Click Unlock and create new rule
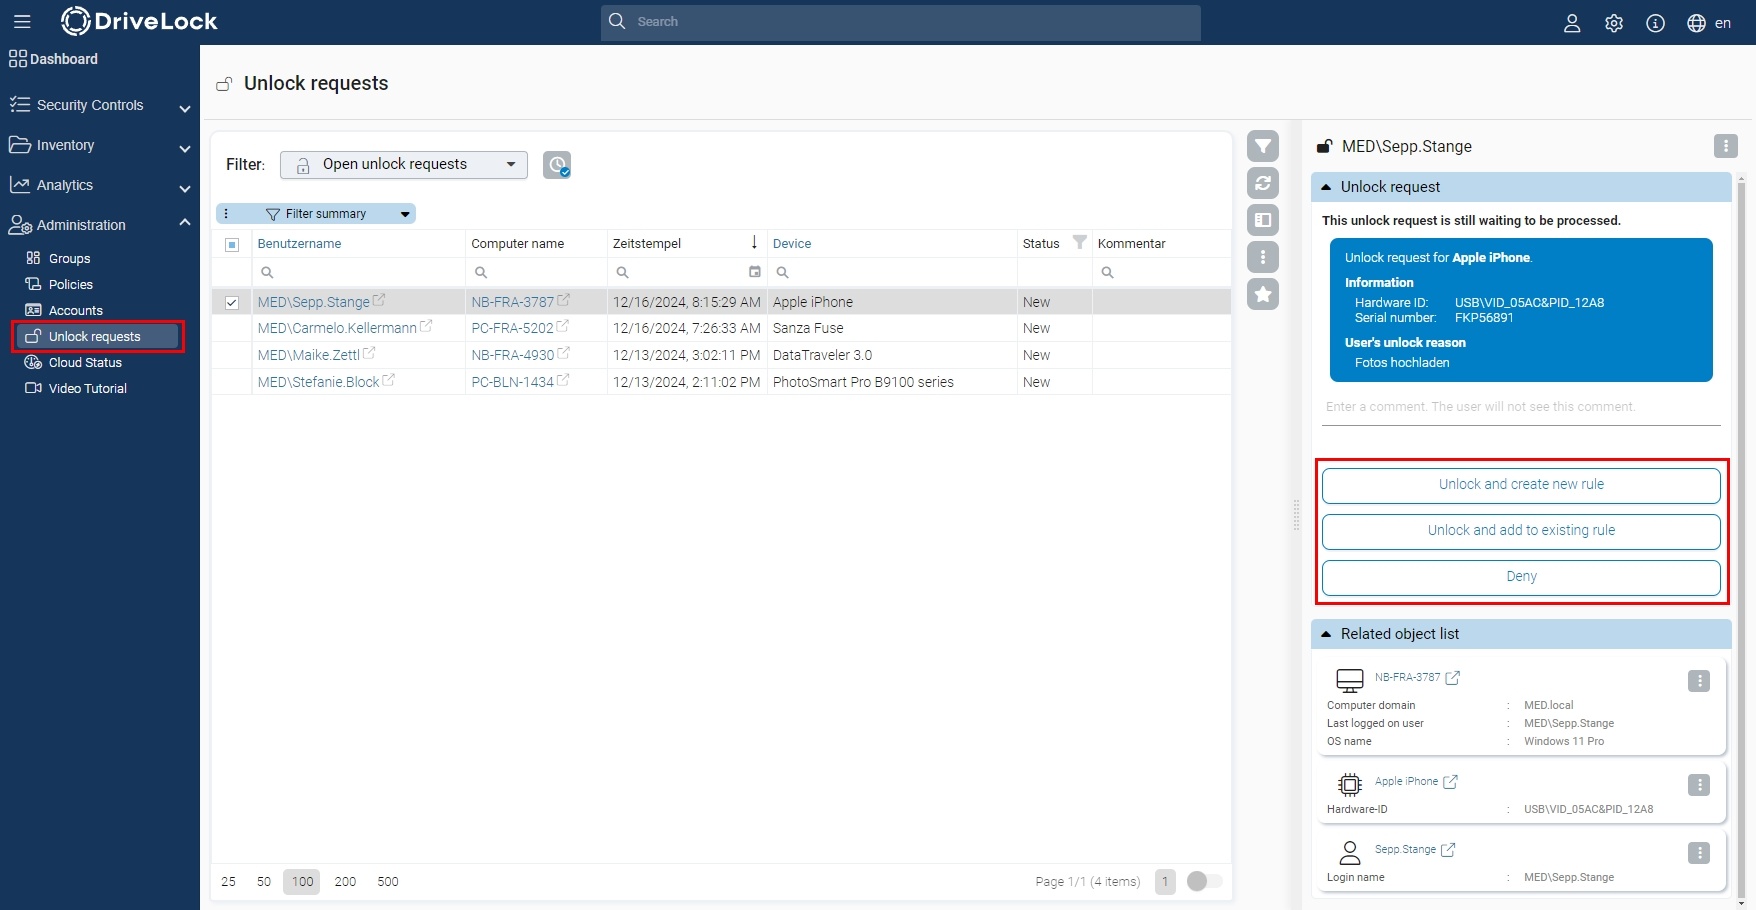Viewport: 1756px width, 910px height. 1521,485
